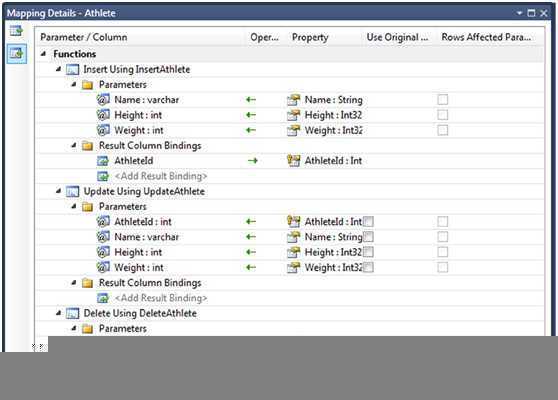Enable Use Original Value for Update Height
The image size is (558, 400).
pyautogui.click(x=369, y=252)
